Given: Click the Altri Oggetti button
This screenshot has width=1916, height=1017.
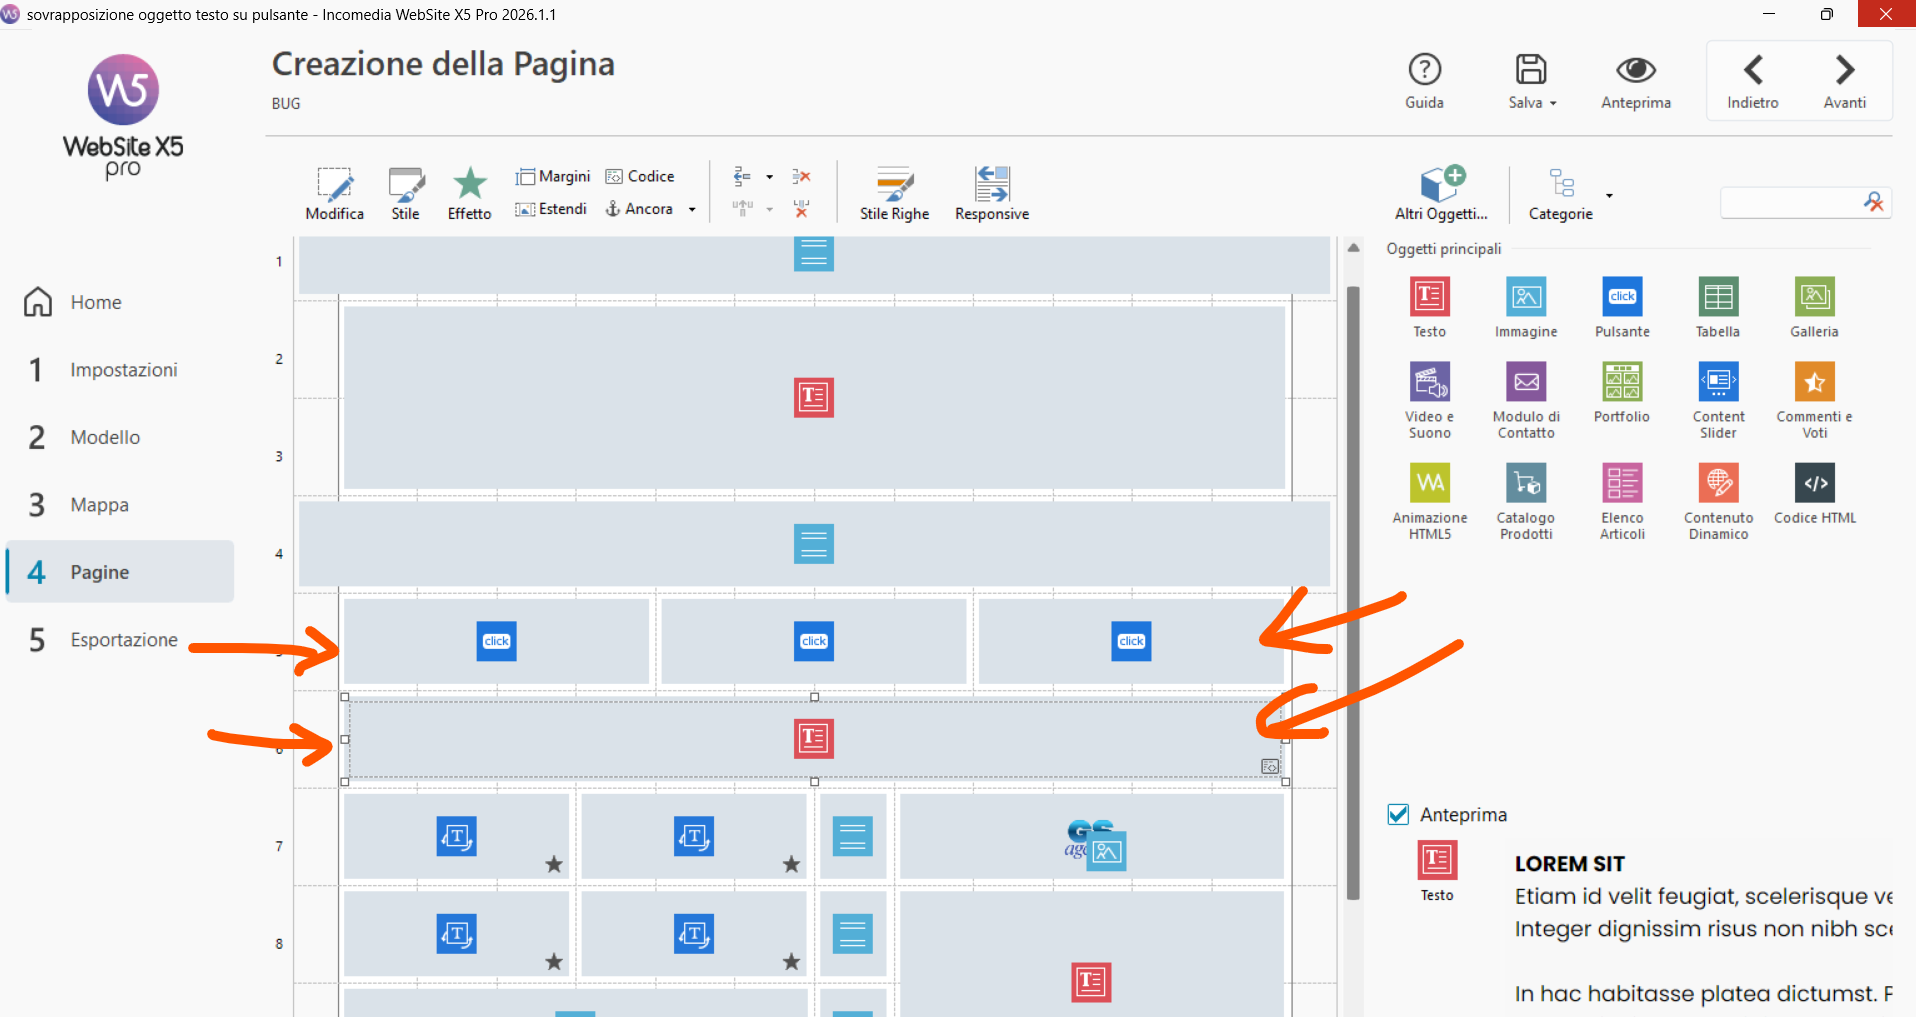Looking at the screenshot, I should coord(1441,193).
